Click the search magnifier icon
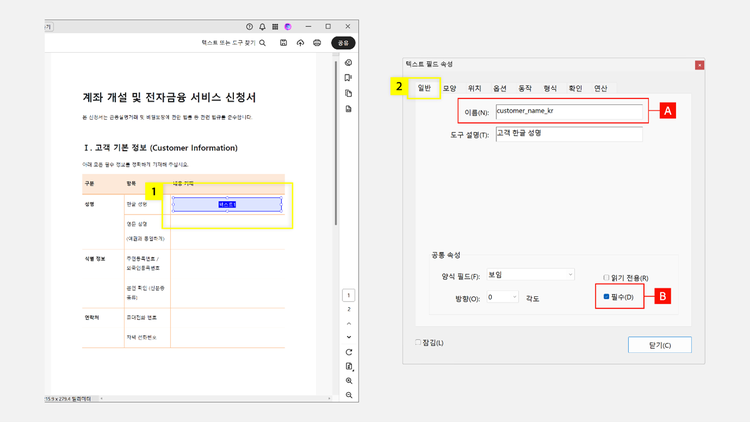Image resolution: width=750 pixels, height=422 pixels. point(263,43)
